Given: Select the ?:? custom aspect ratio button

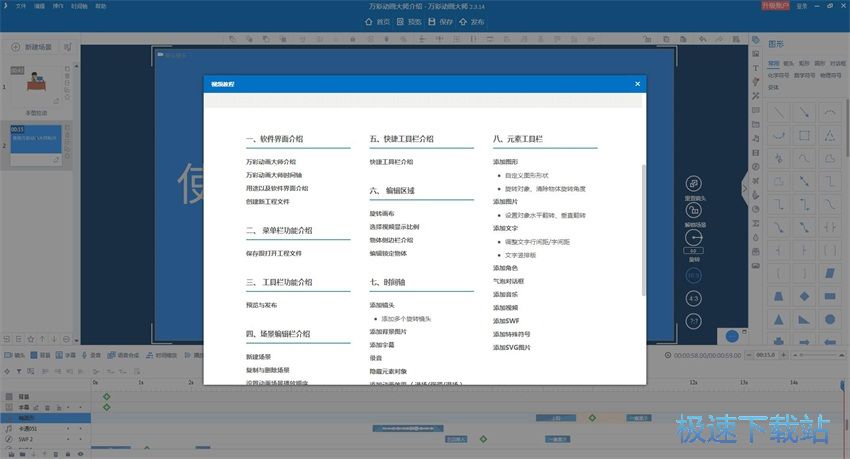Looking at the screenshot, I should coord(694,321).
